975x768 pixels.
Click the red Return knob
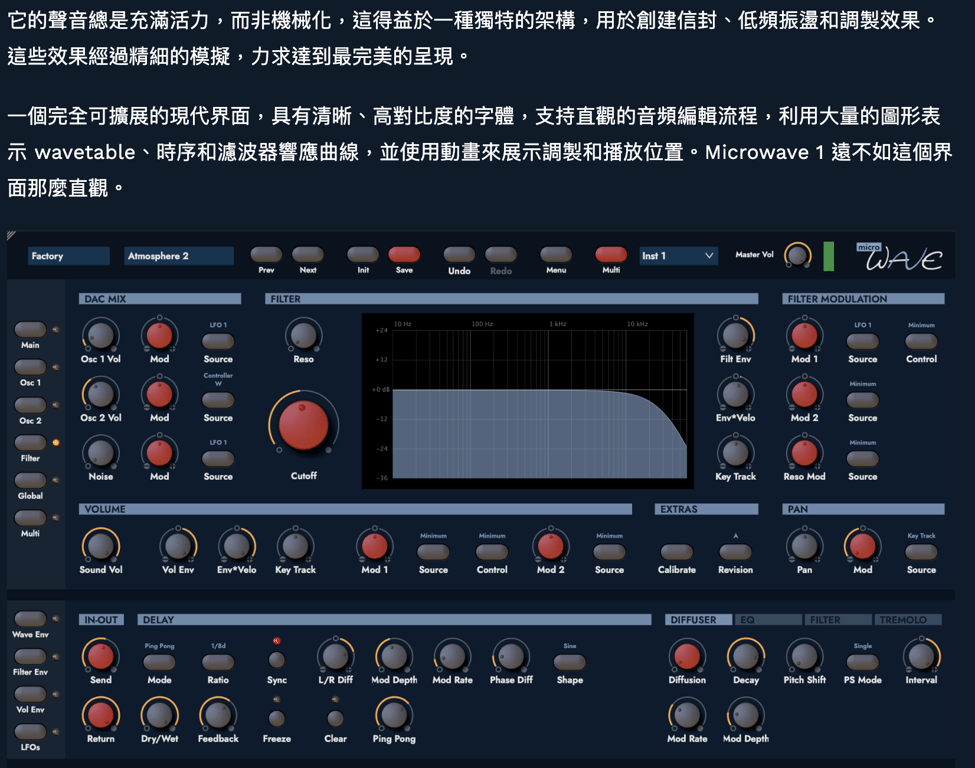click(x=101, y=715)
